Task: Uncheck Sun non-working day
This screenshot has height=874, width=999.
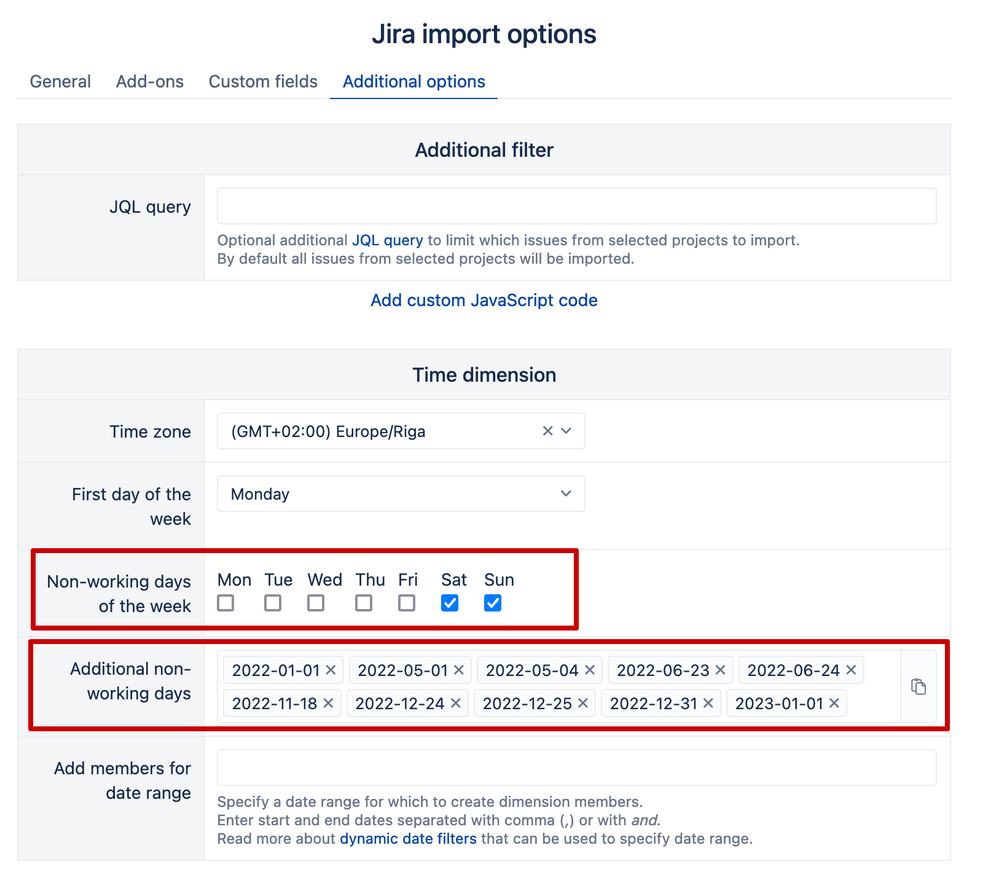Action: 492,603
